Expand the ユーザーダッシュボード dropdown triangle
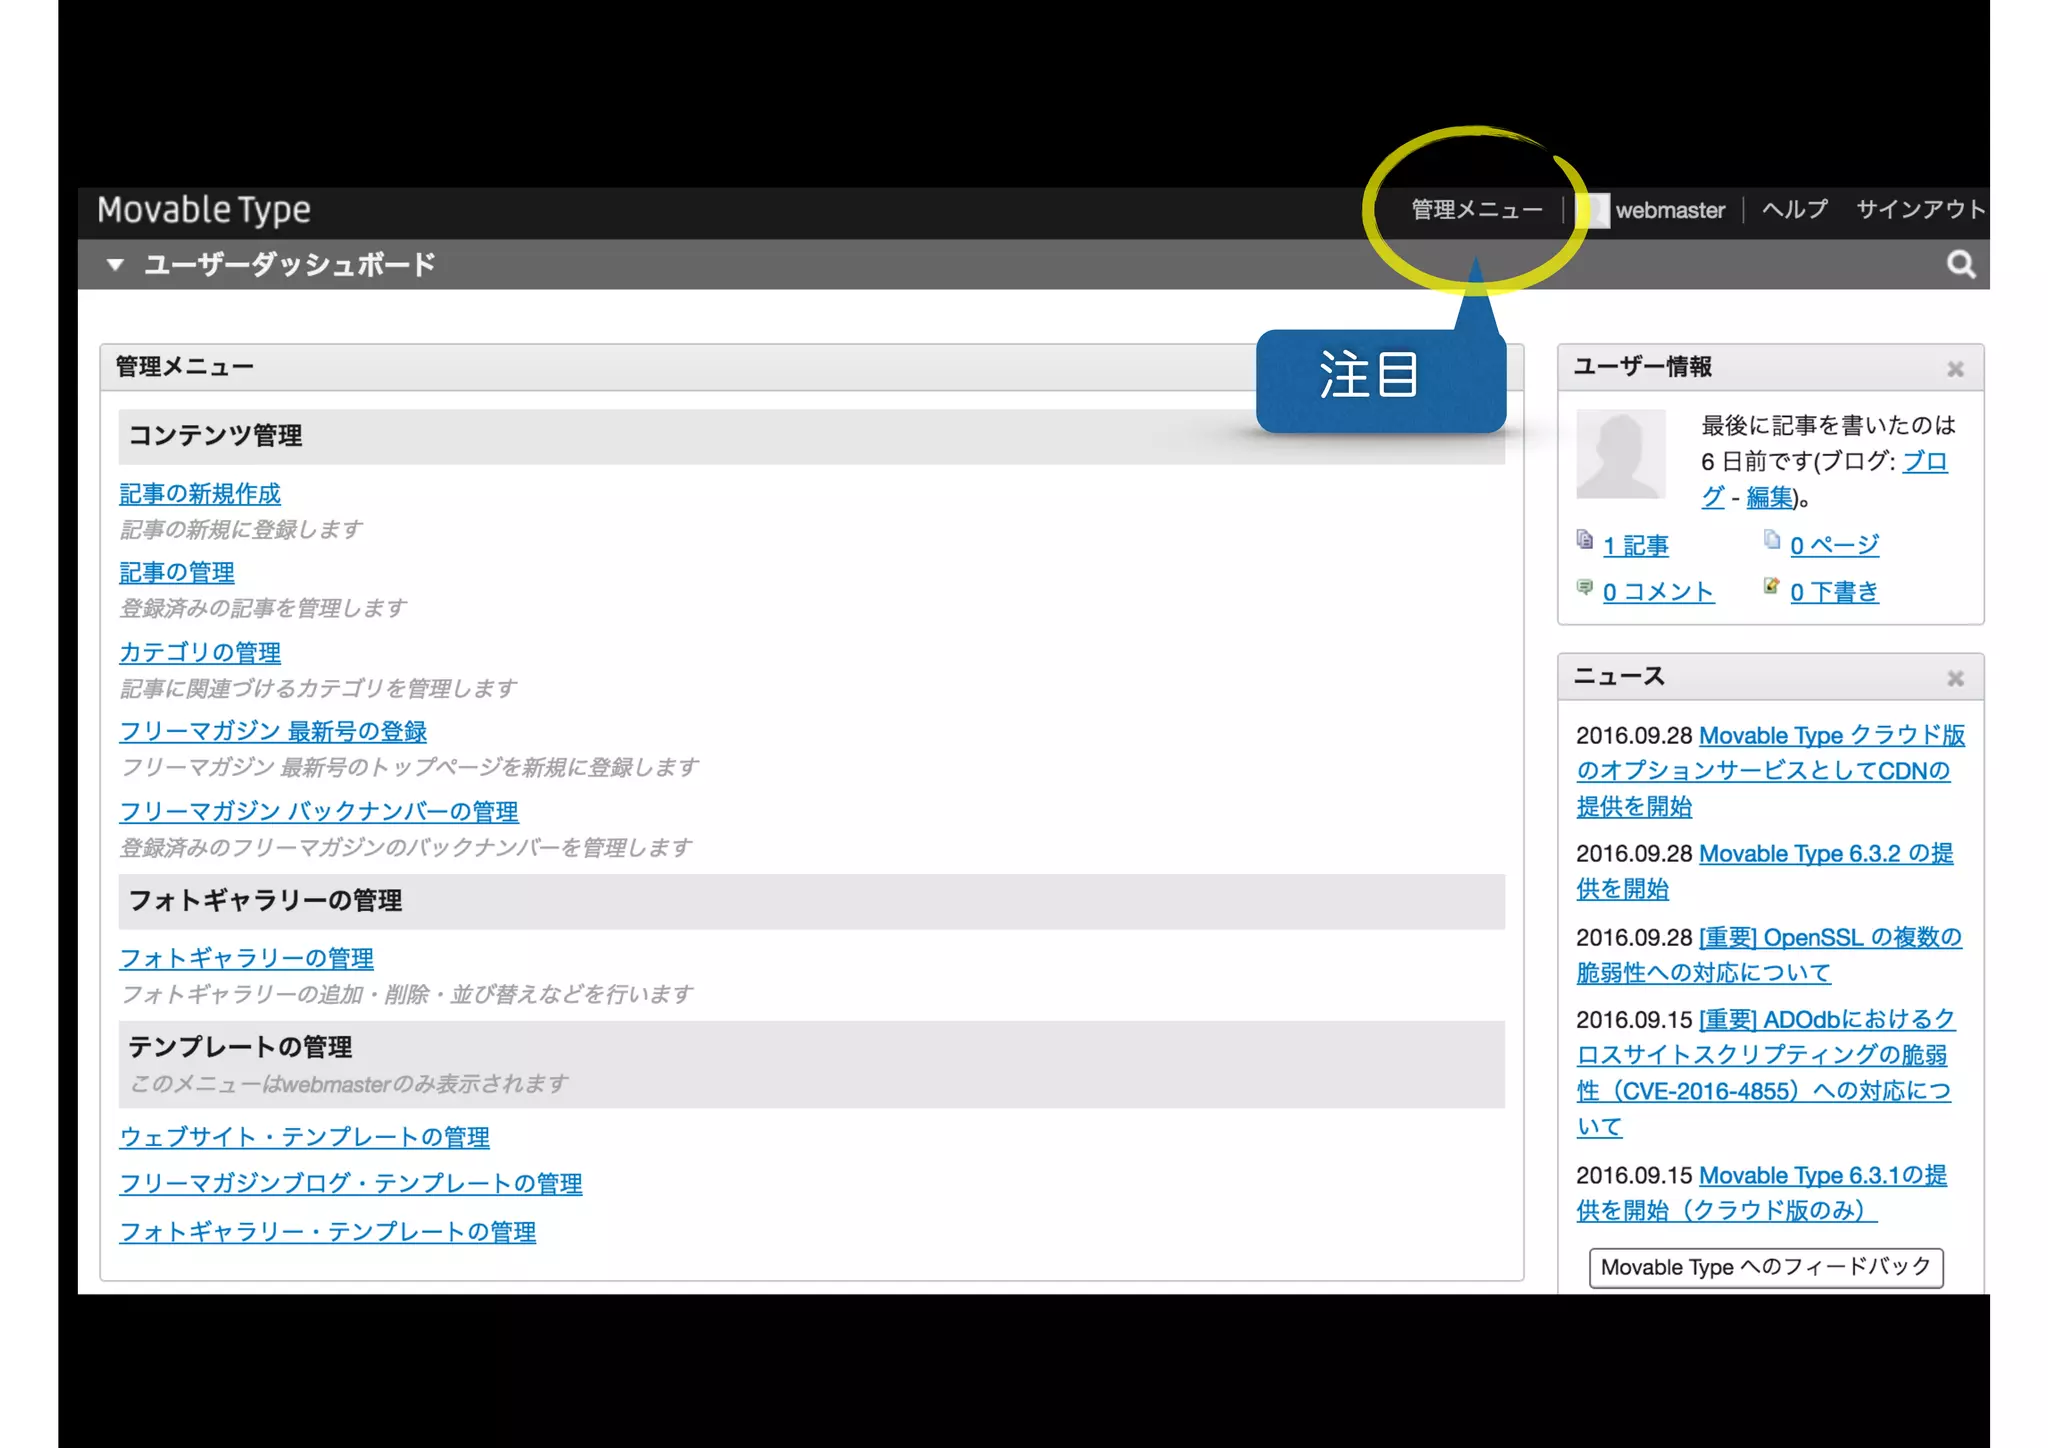 point(115,264)
